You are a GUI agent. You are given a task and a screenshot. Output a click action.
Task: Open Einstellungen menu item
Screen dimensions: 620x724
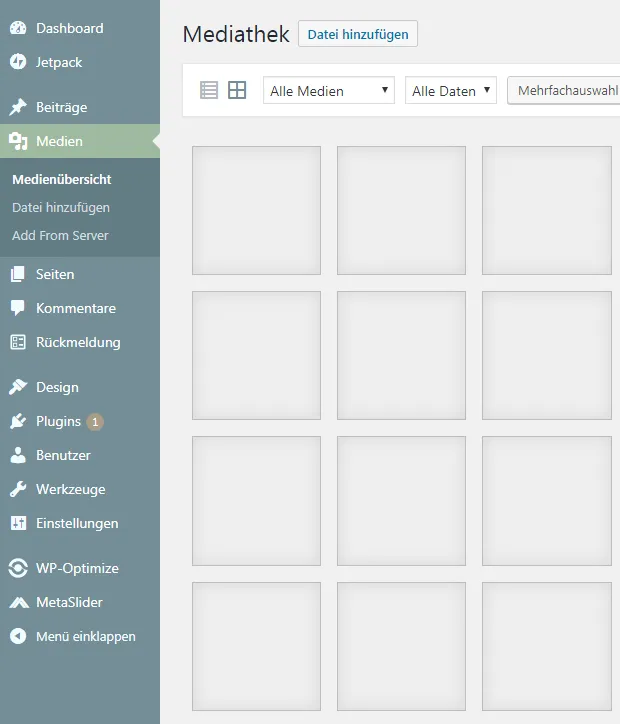point(80,523)
